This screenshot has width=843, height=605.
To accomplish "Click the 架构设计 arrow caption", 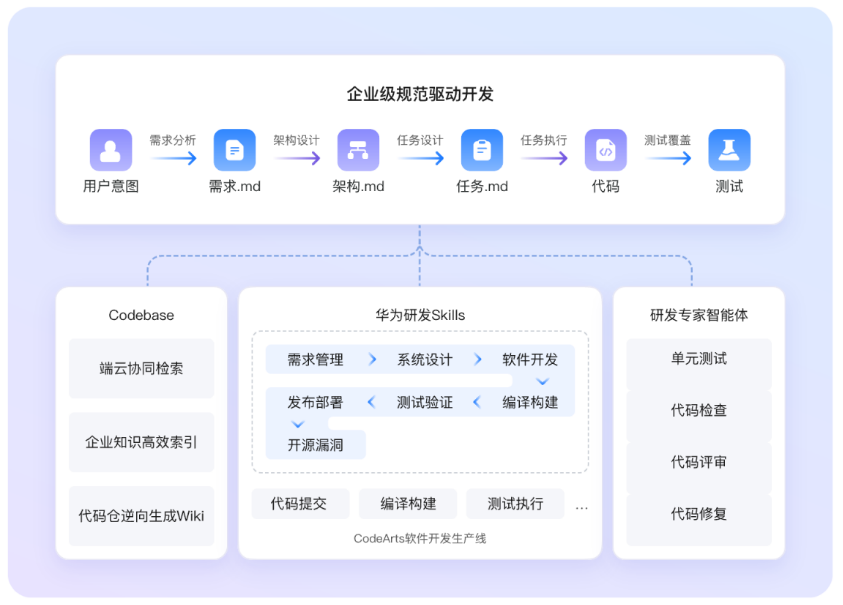I will (296, 140).
